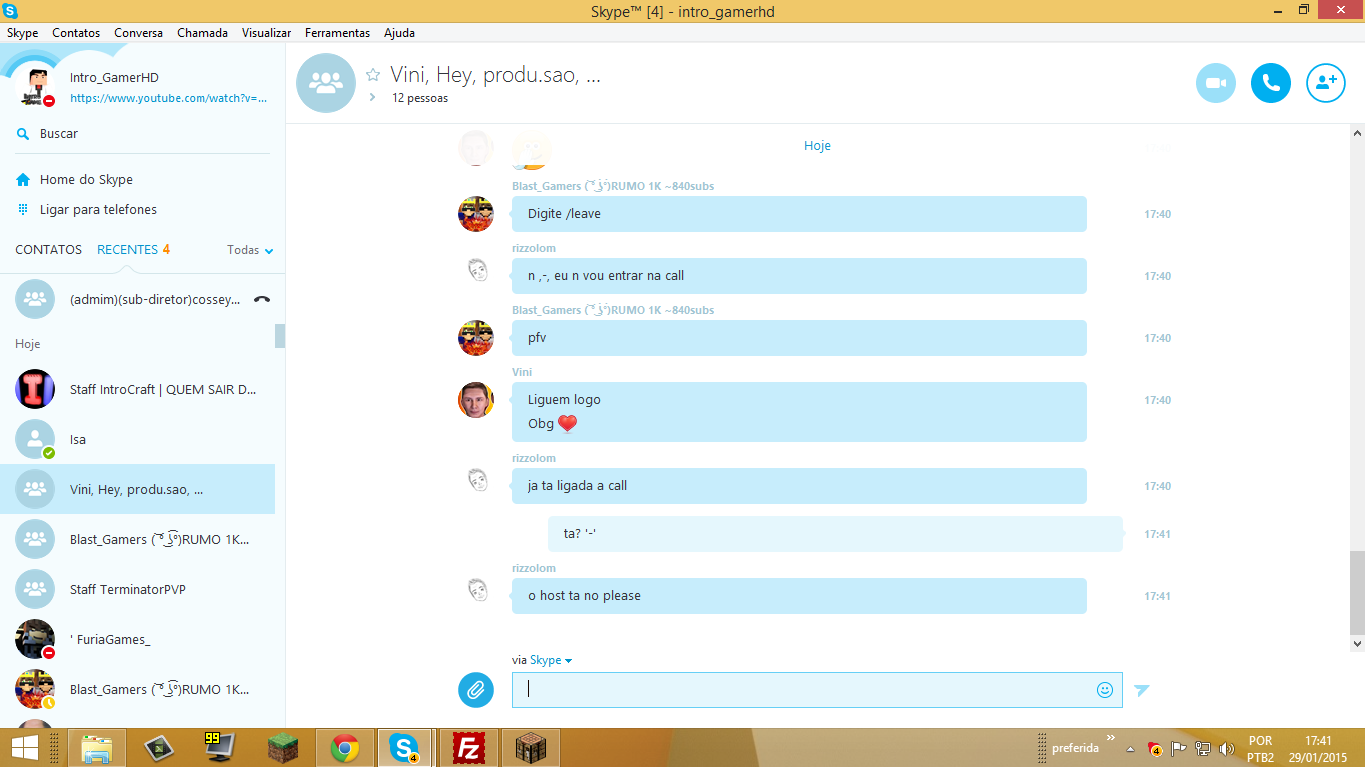Open the Conversa menu

pyautogui.click(x=138, y=33)
